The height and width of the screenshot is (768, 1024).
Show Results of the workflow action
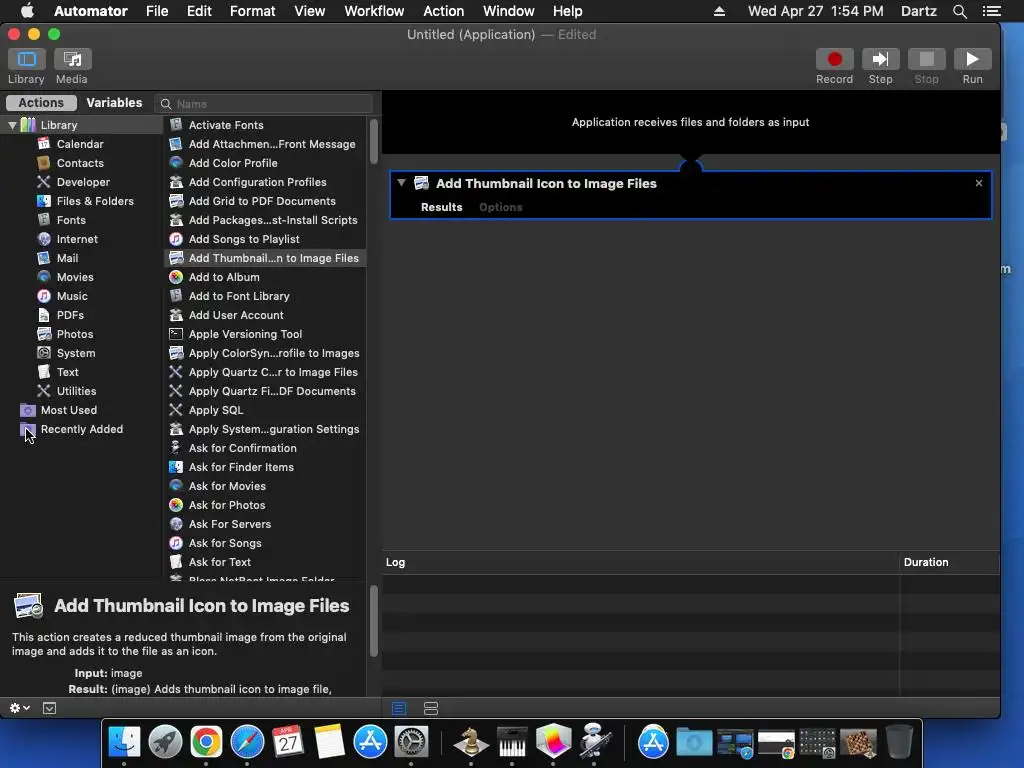click(441, 207)
